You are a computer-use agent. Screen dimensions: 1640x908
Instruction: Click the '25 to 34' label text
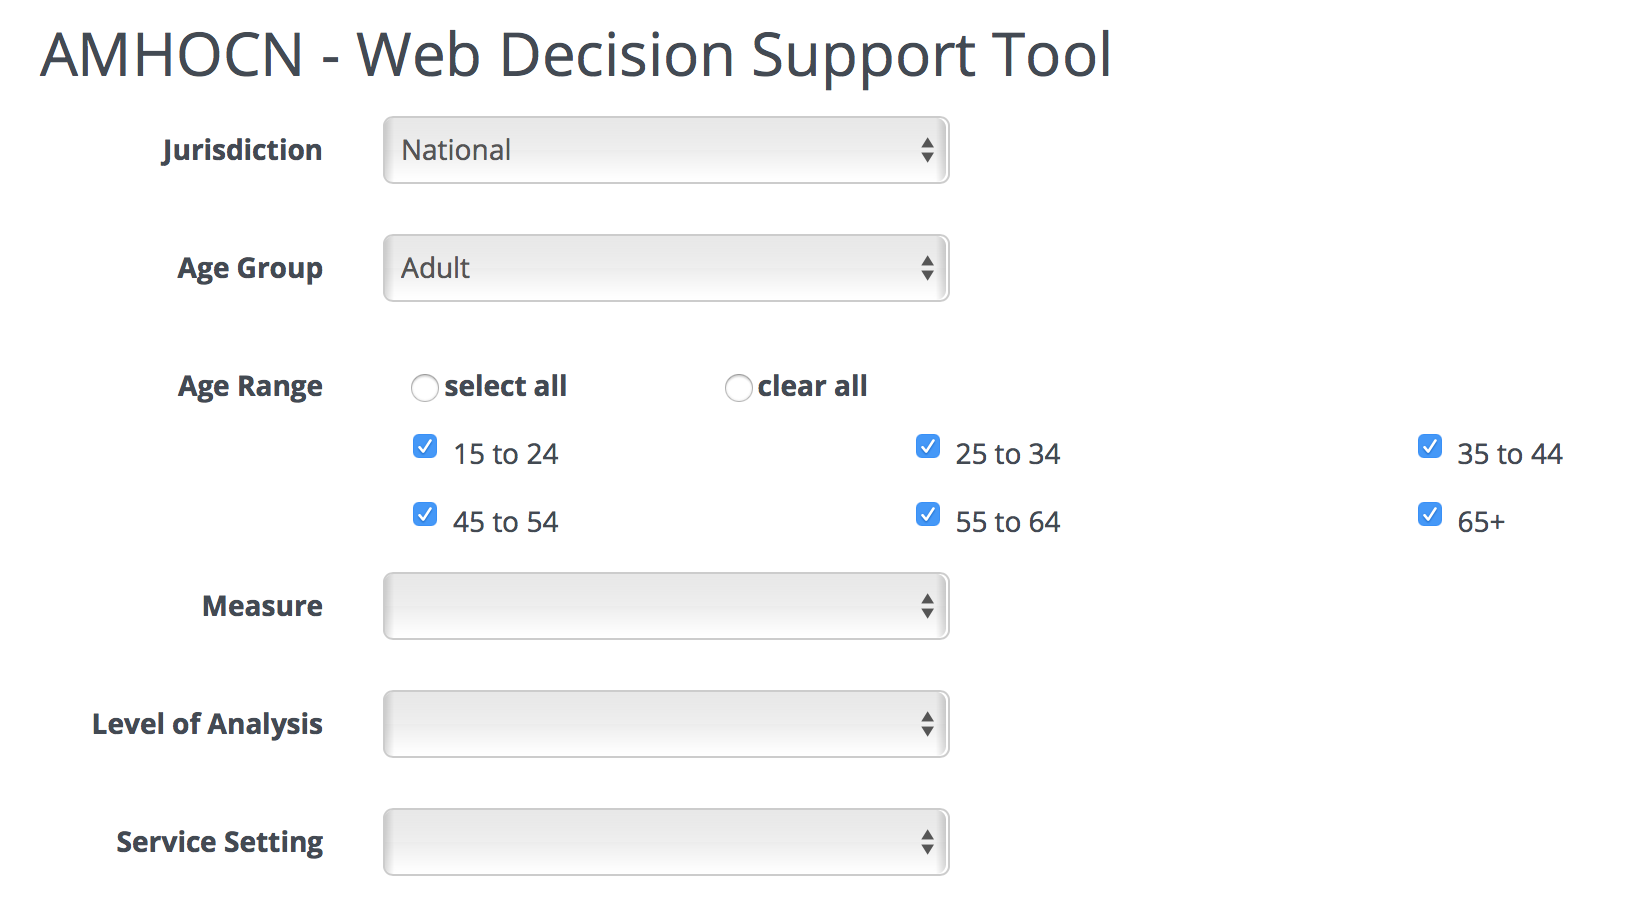(x=1007, y=454)
